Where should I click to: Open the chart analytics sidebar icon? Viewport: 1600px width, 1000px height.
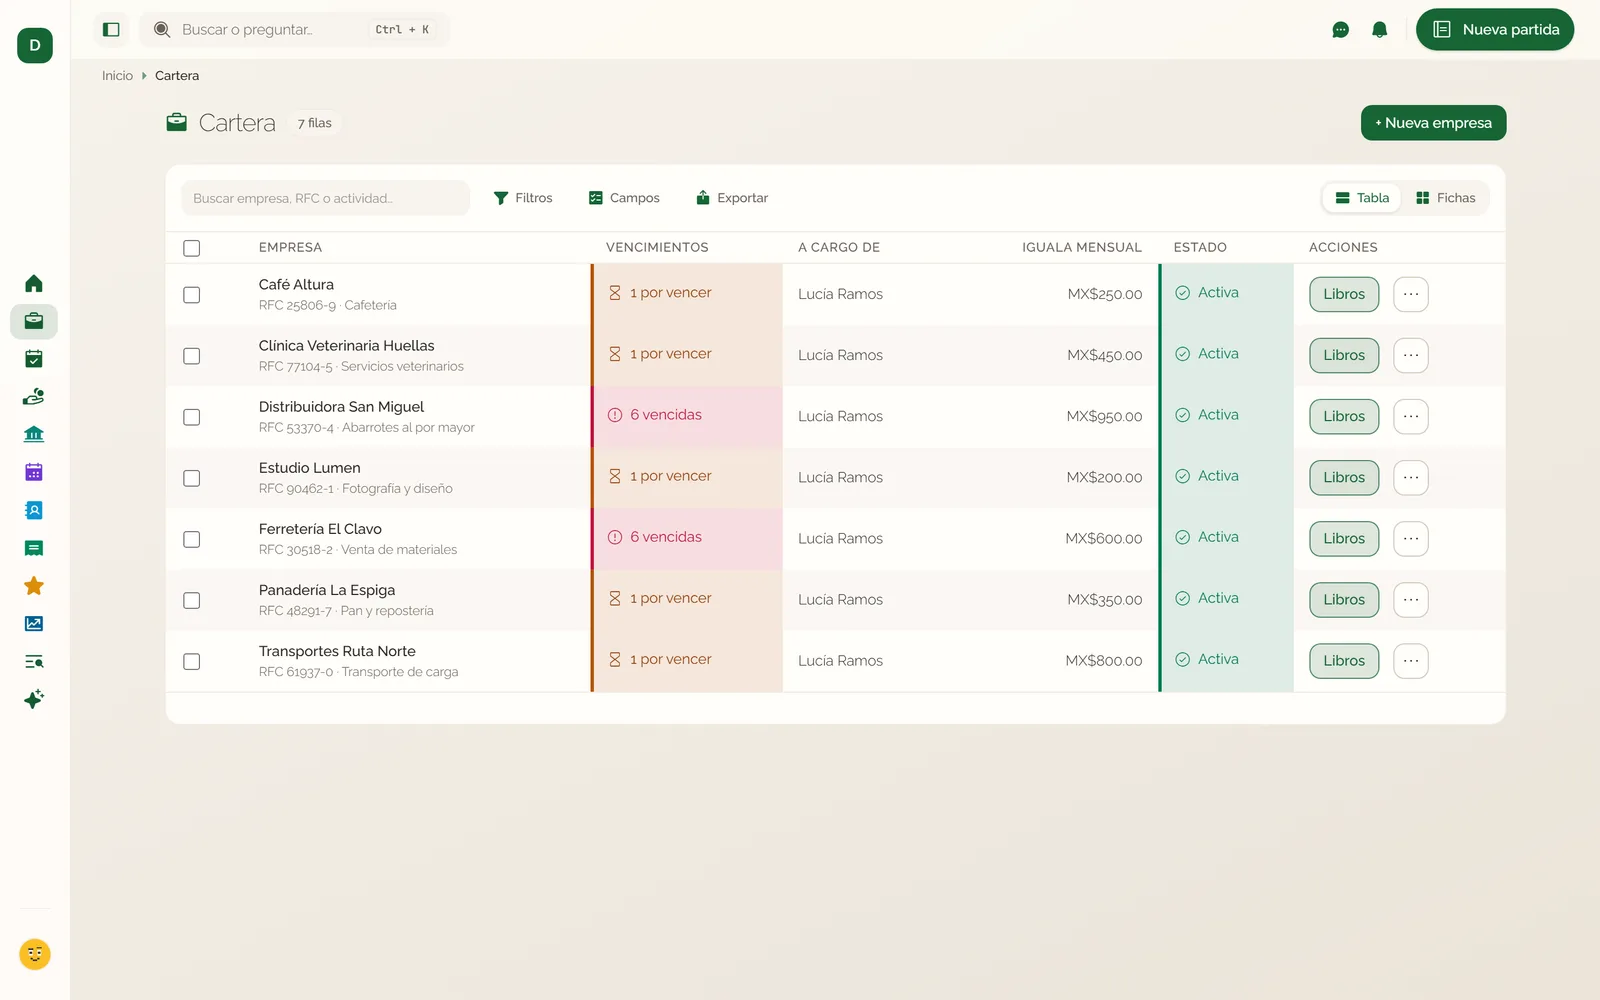point(34,623)
